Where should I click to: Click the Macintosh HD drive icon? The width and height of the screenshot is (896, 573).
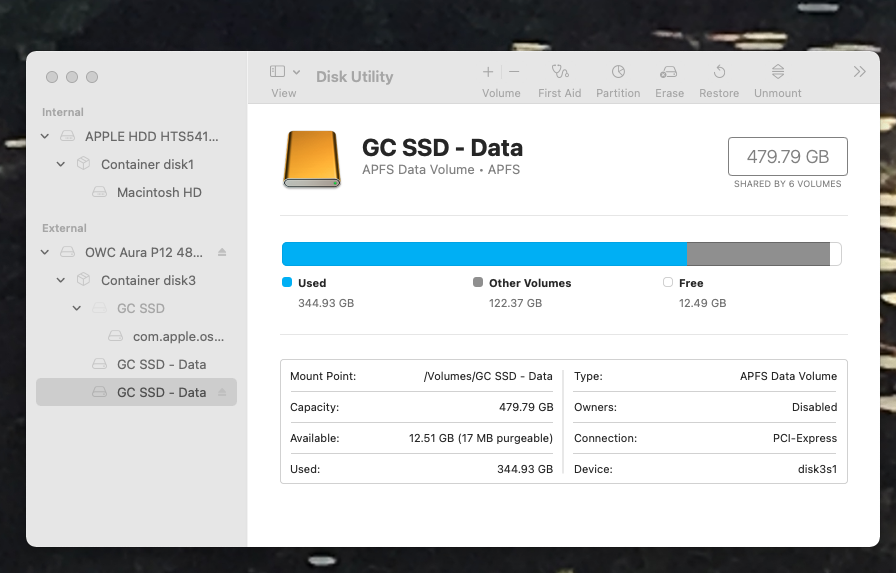coord(99,192)
